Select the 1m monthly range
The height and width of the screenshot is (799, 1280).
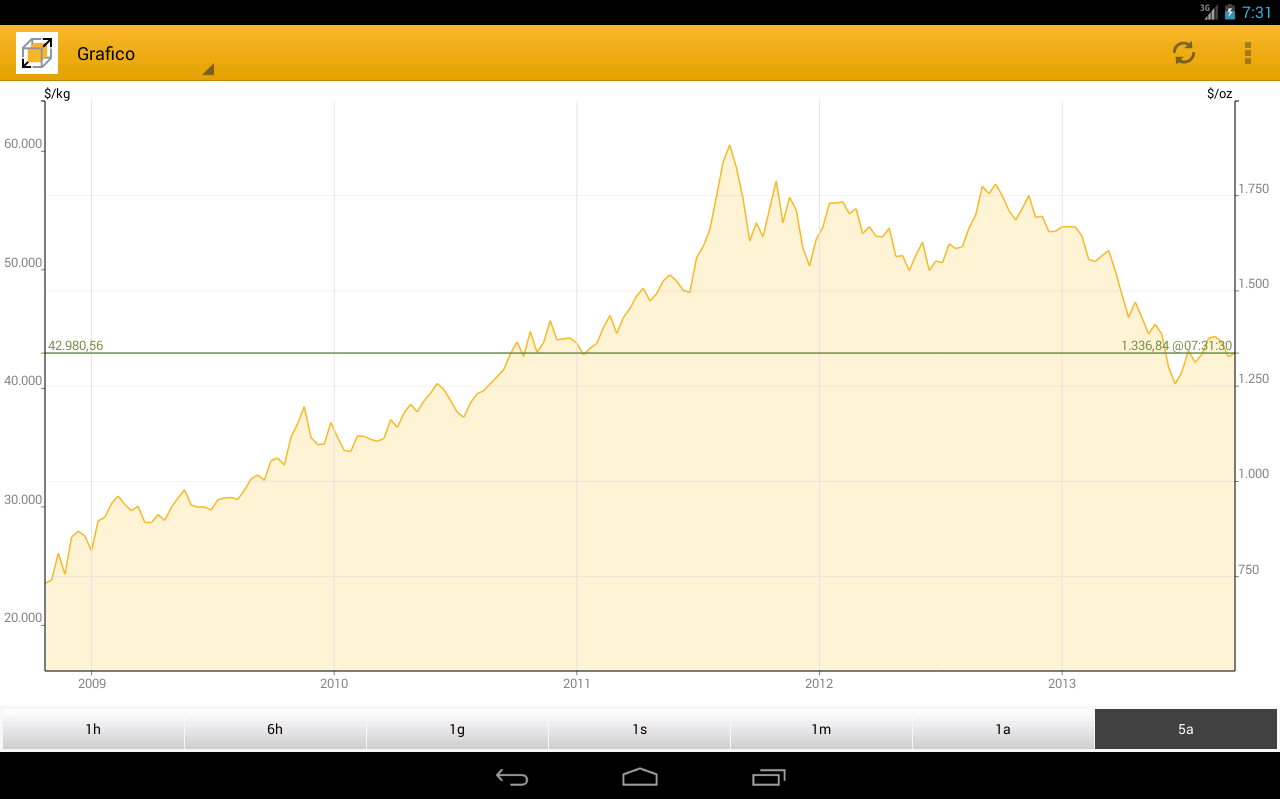pos(821,729)
